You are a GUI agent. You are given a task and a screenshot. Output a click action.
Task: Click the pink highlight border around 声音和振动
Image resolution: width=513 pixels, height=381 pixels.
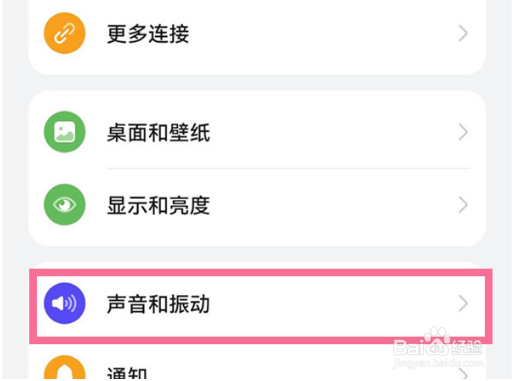[261, 272]
